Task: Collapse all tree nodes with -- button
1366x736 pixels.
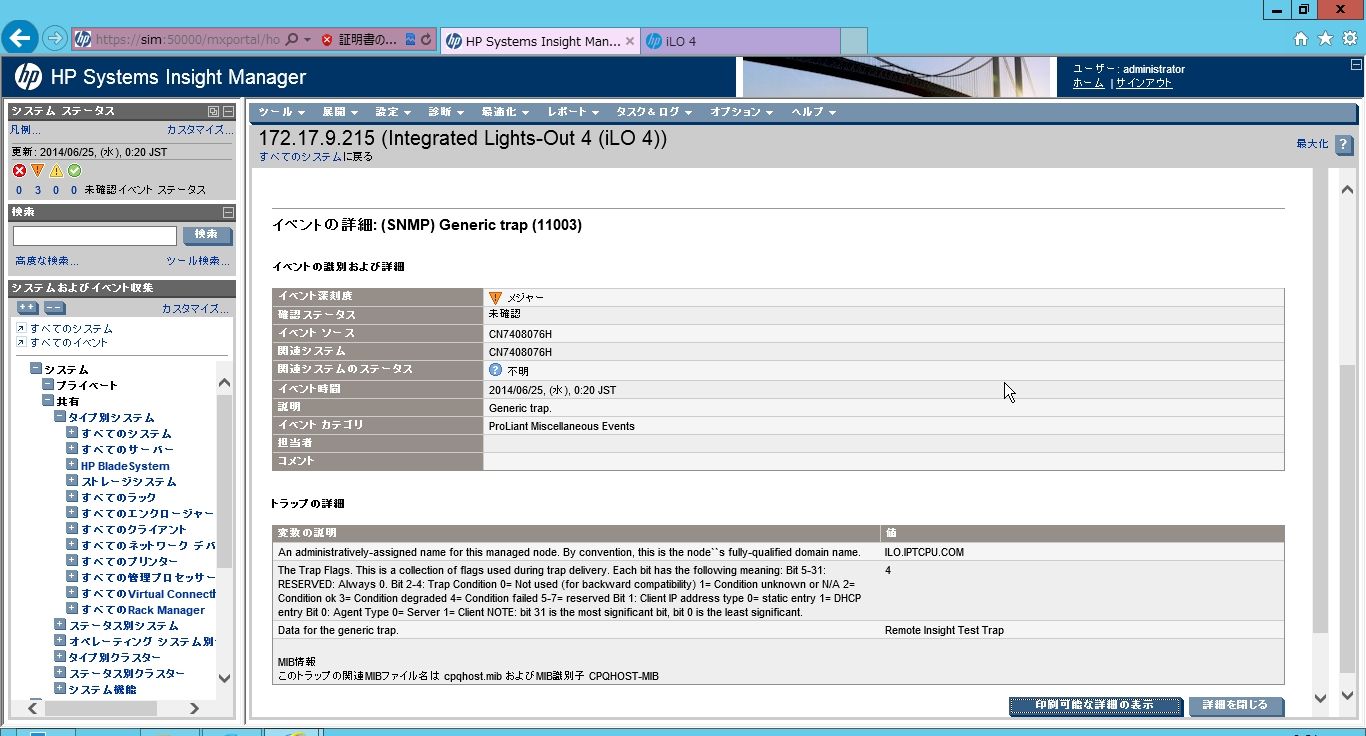Action: (x=54, y=308)
